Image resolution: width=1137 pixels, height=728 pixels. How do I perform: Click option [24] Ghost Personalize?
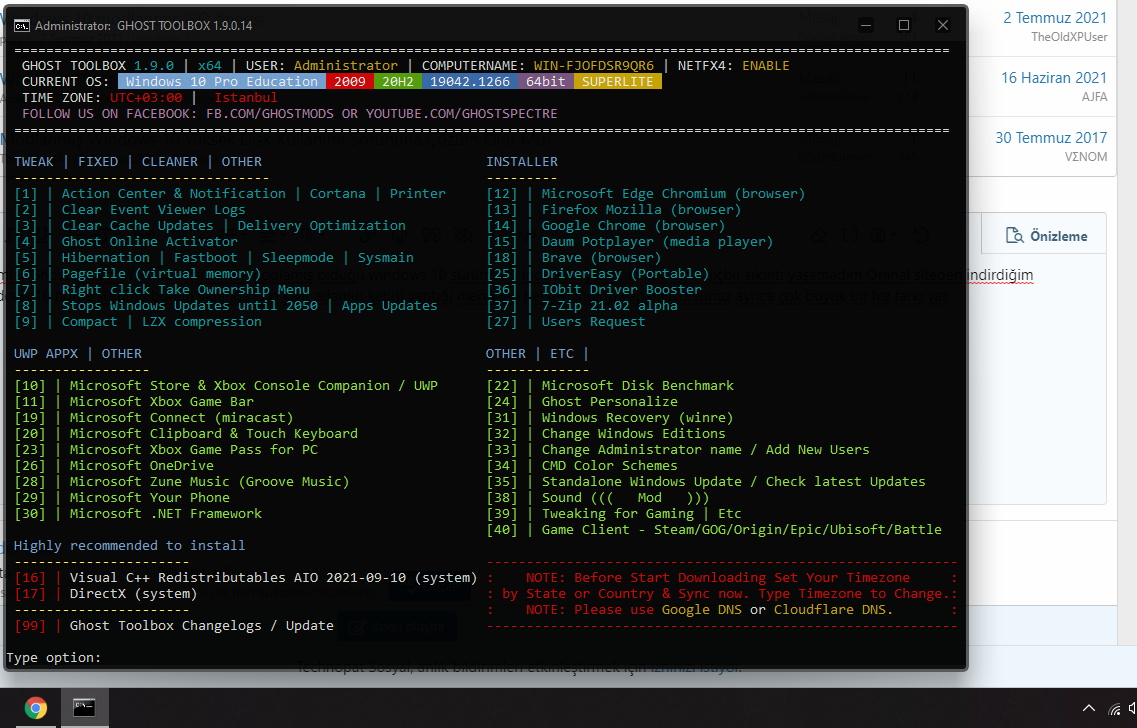pyautogui.click(x=582, y=402)
